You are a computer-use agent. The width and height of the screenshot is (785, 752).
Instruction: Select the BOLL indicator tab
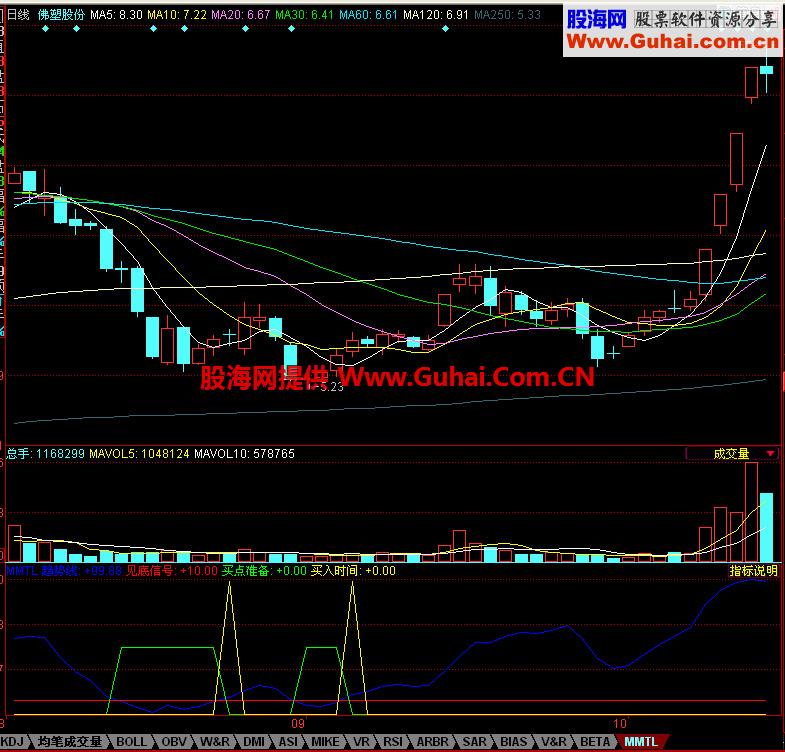(x=131, y=741)
